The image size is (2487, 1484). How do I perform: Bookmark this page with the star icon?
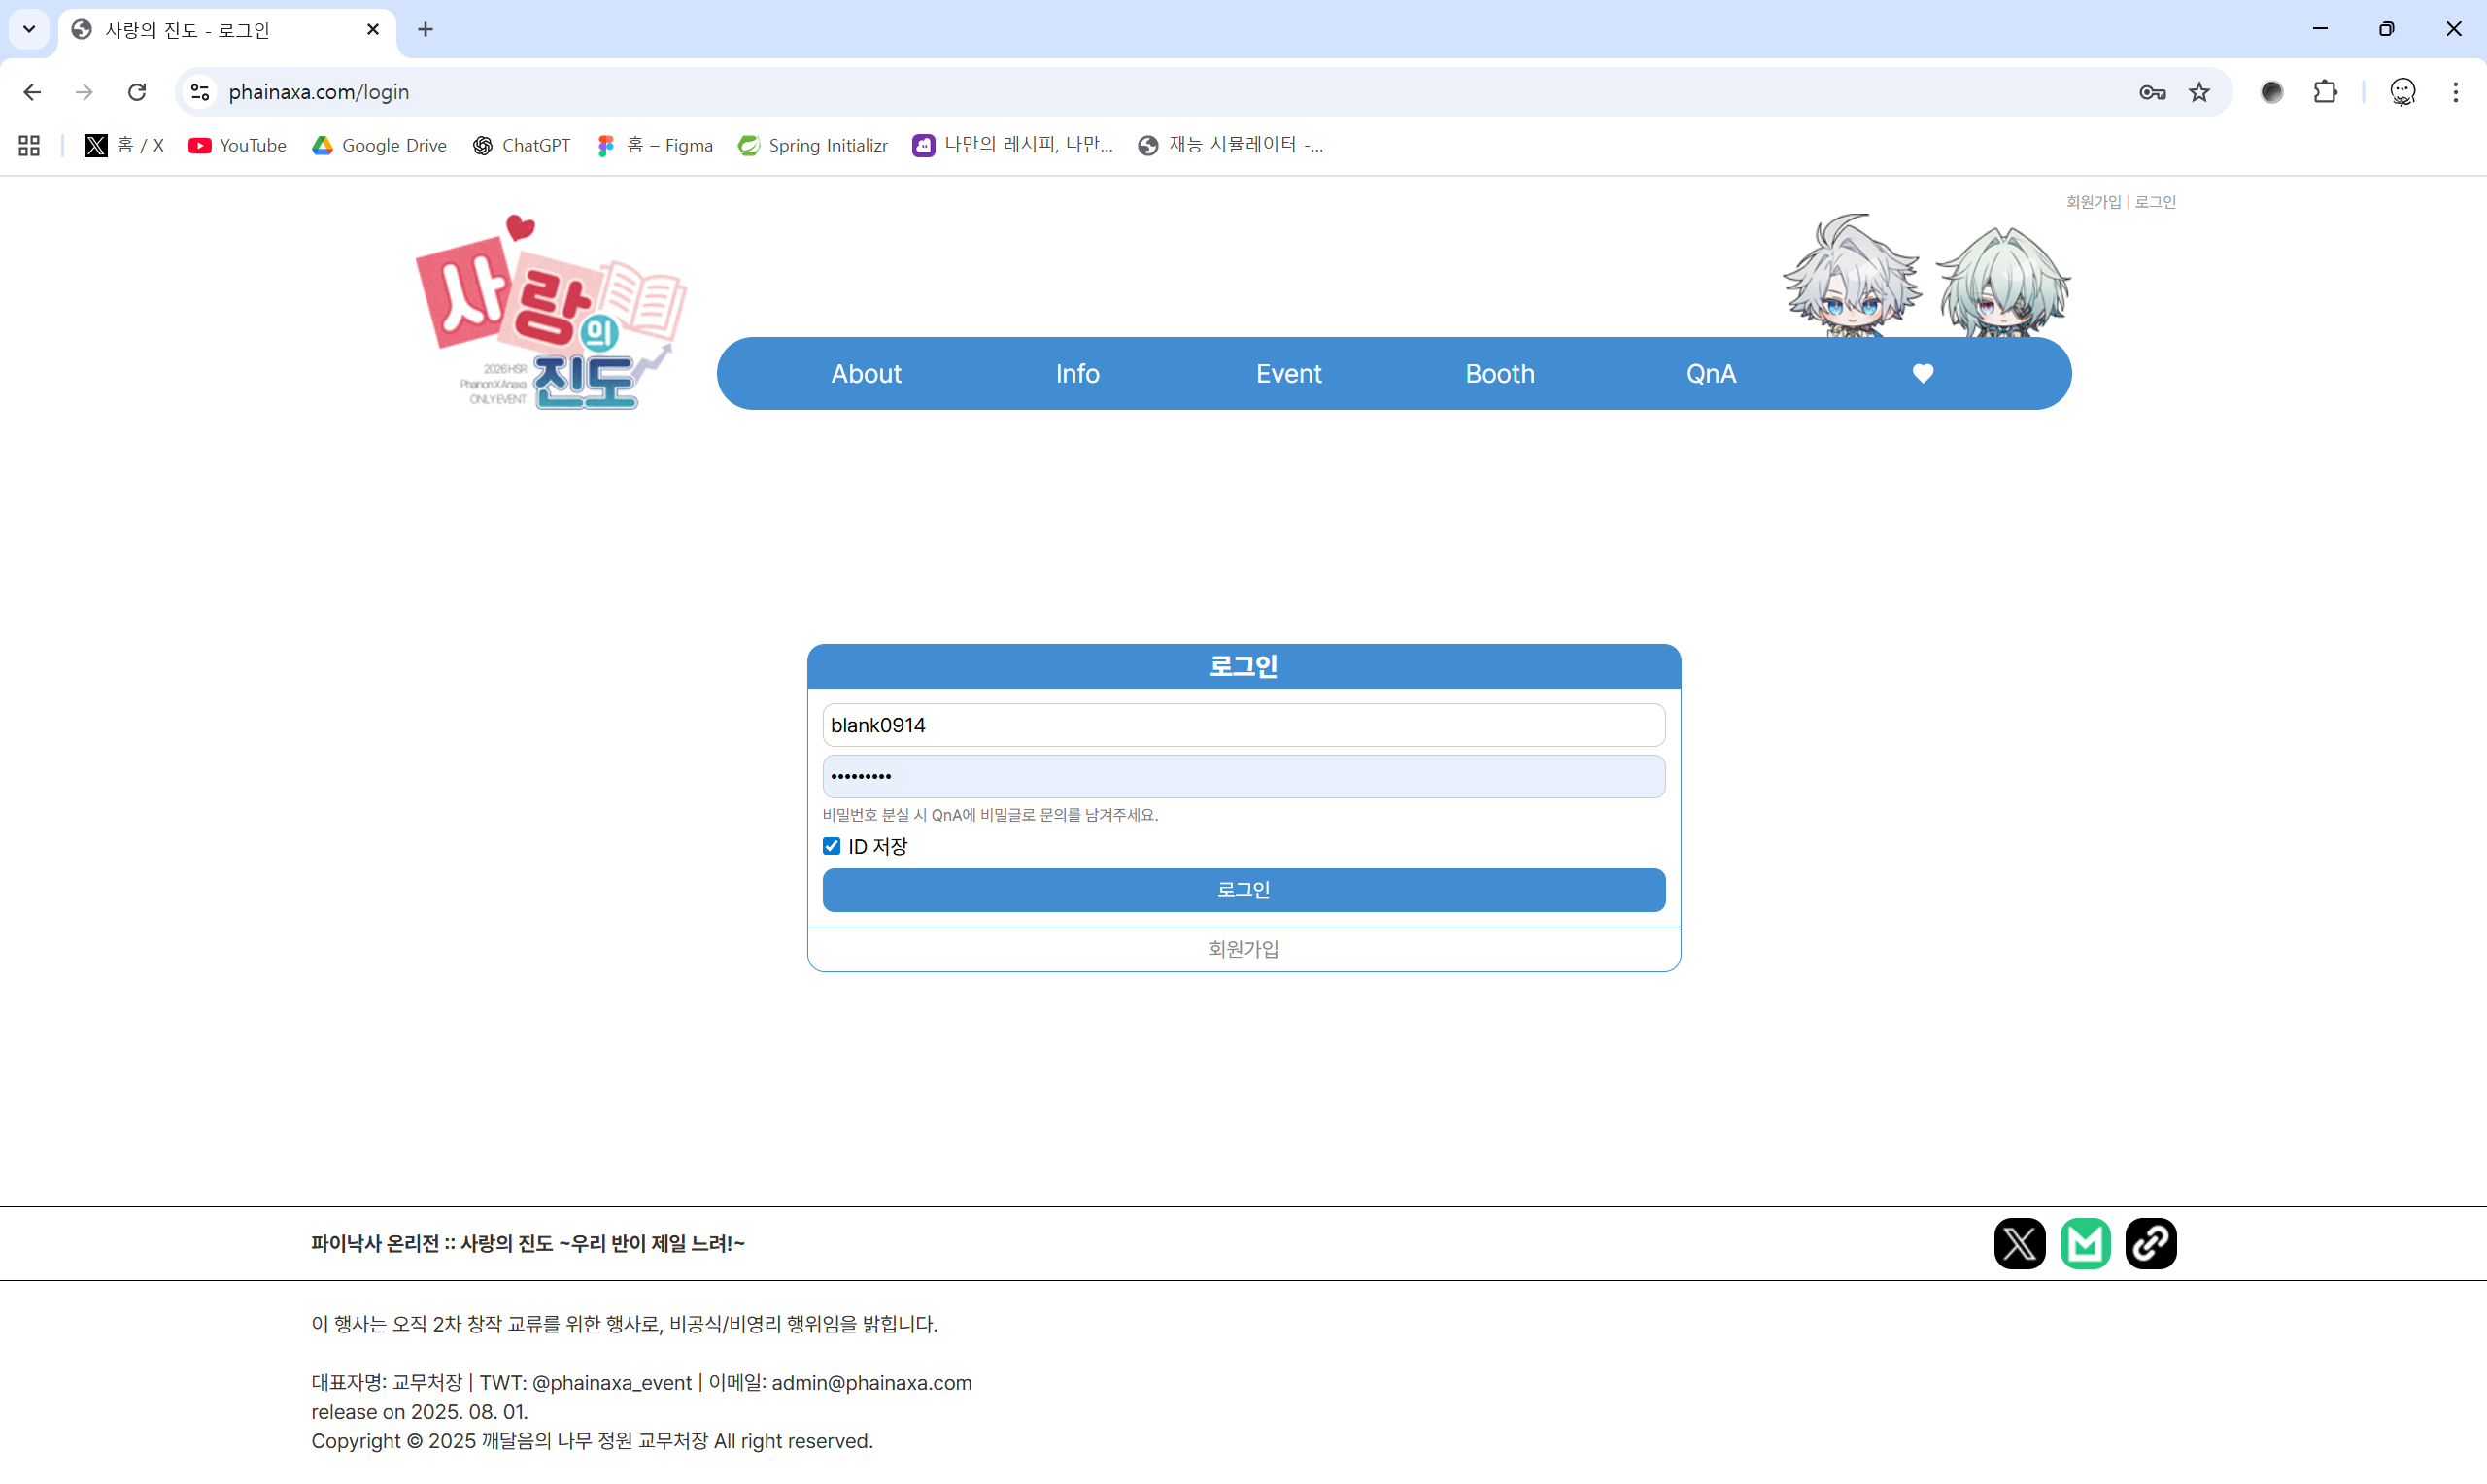point(2199,92)
